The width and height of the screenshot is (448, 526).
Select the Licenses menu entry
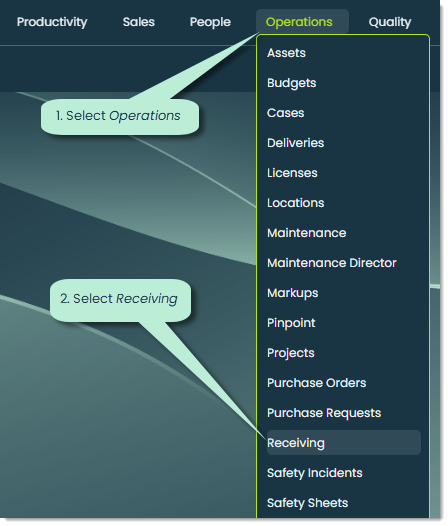point(292,173)
